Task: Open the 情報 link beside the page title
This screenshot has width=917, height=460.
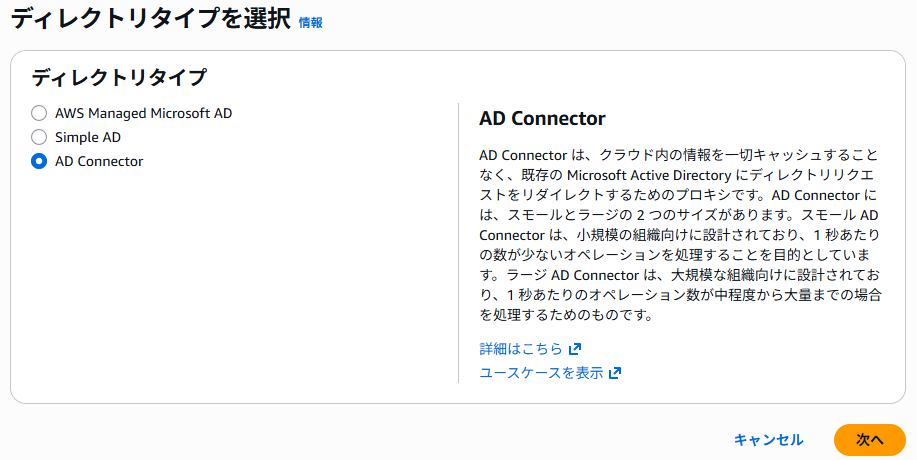Action: (311, 22)
